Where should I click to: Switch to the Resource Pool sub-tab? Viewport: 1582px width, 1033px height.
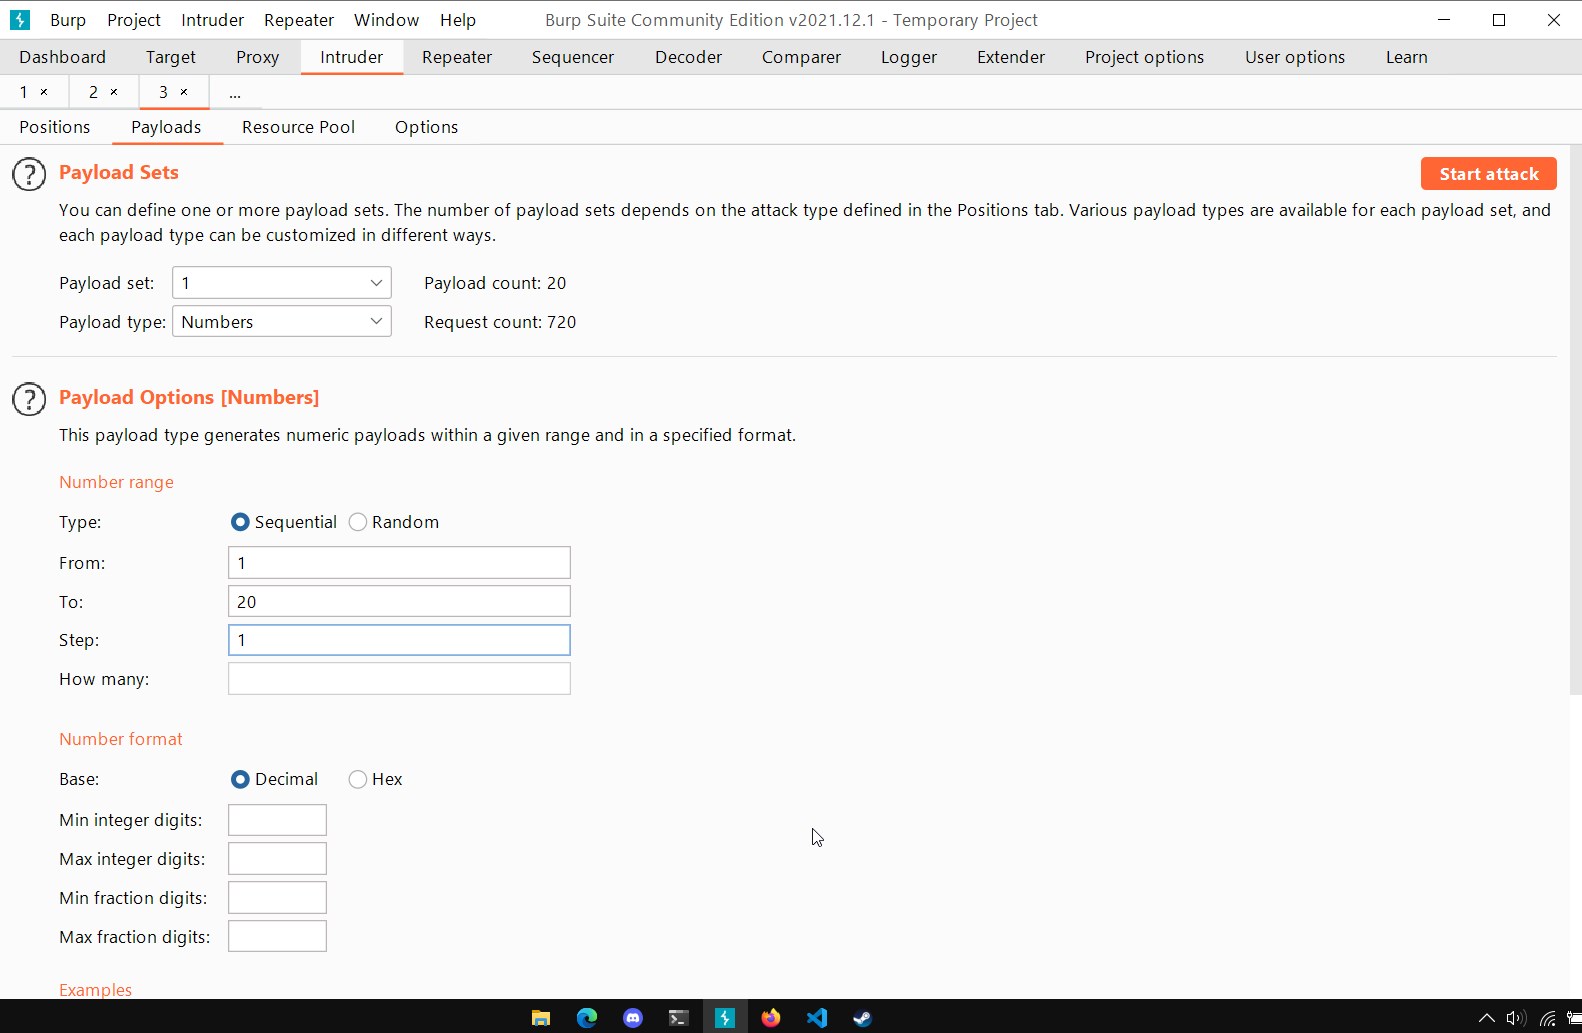(x=298, y=127)
